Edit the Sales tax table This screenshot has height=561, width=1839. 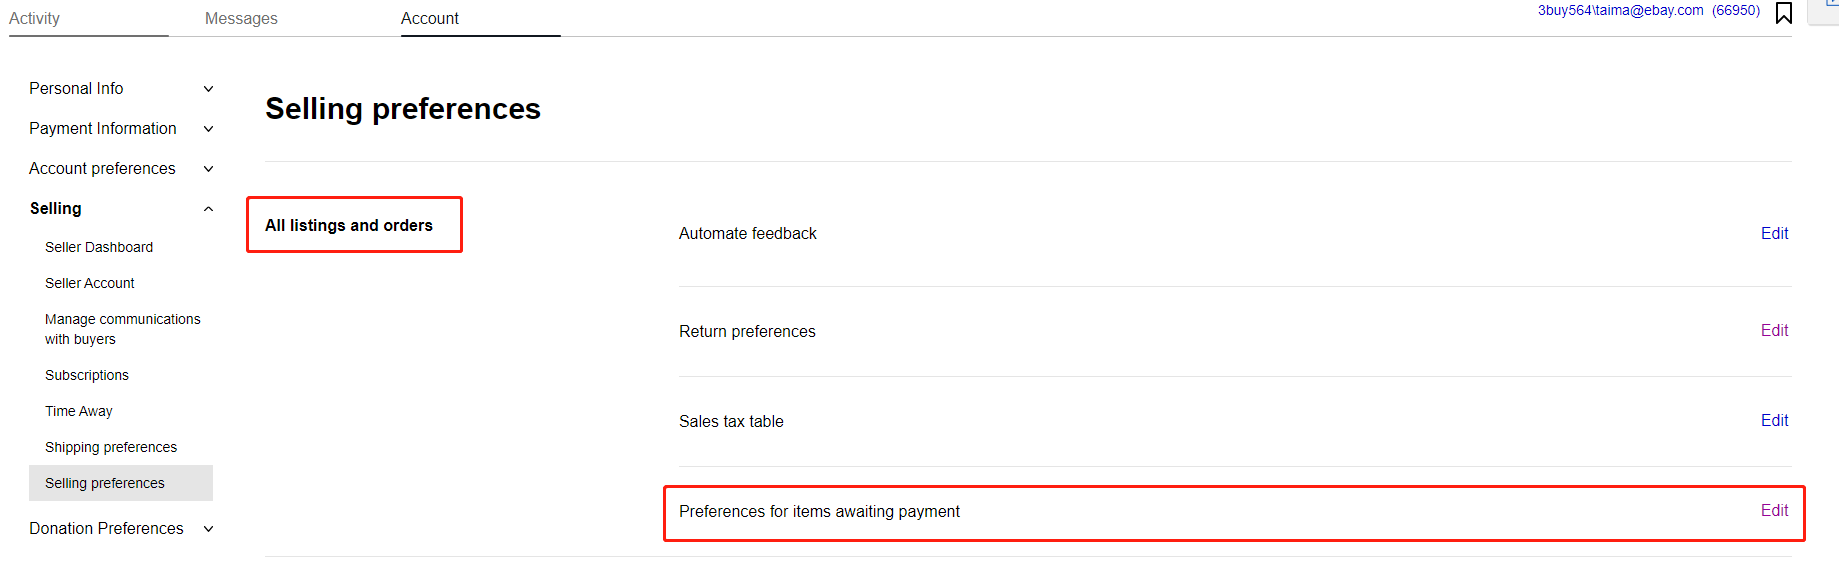[1774, 420]
